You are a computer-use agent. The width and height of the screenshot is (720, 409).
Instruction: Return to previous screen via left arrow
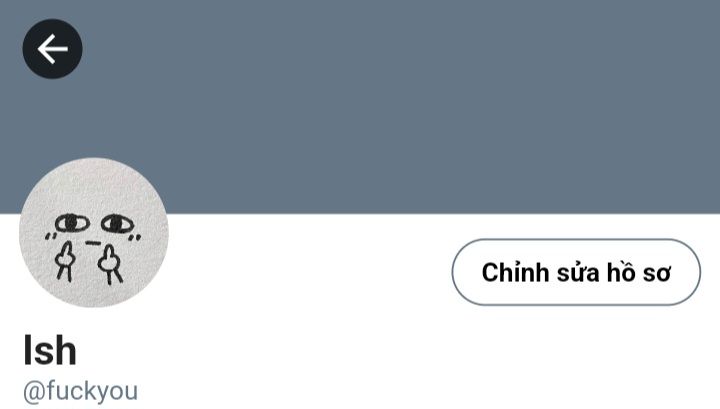click(x=52, y=49)
